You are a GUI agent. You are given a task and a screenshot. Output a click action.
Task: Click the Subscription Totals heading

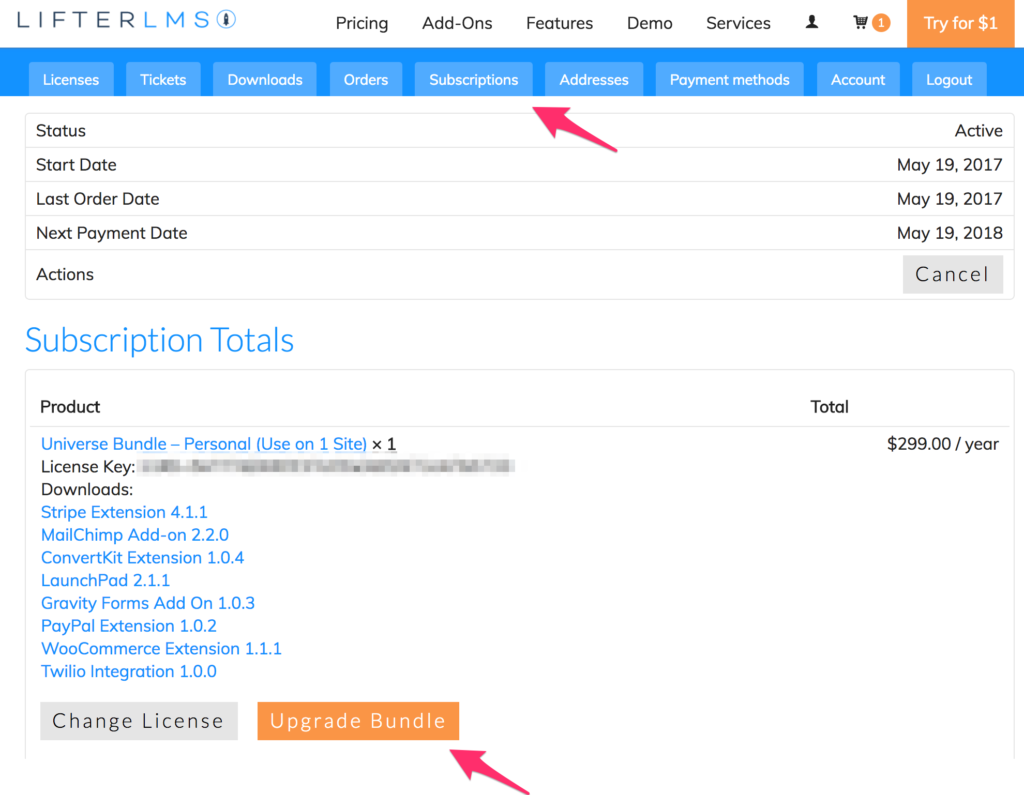pos(159,340)
